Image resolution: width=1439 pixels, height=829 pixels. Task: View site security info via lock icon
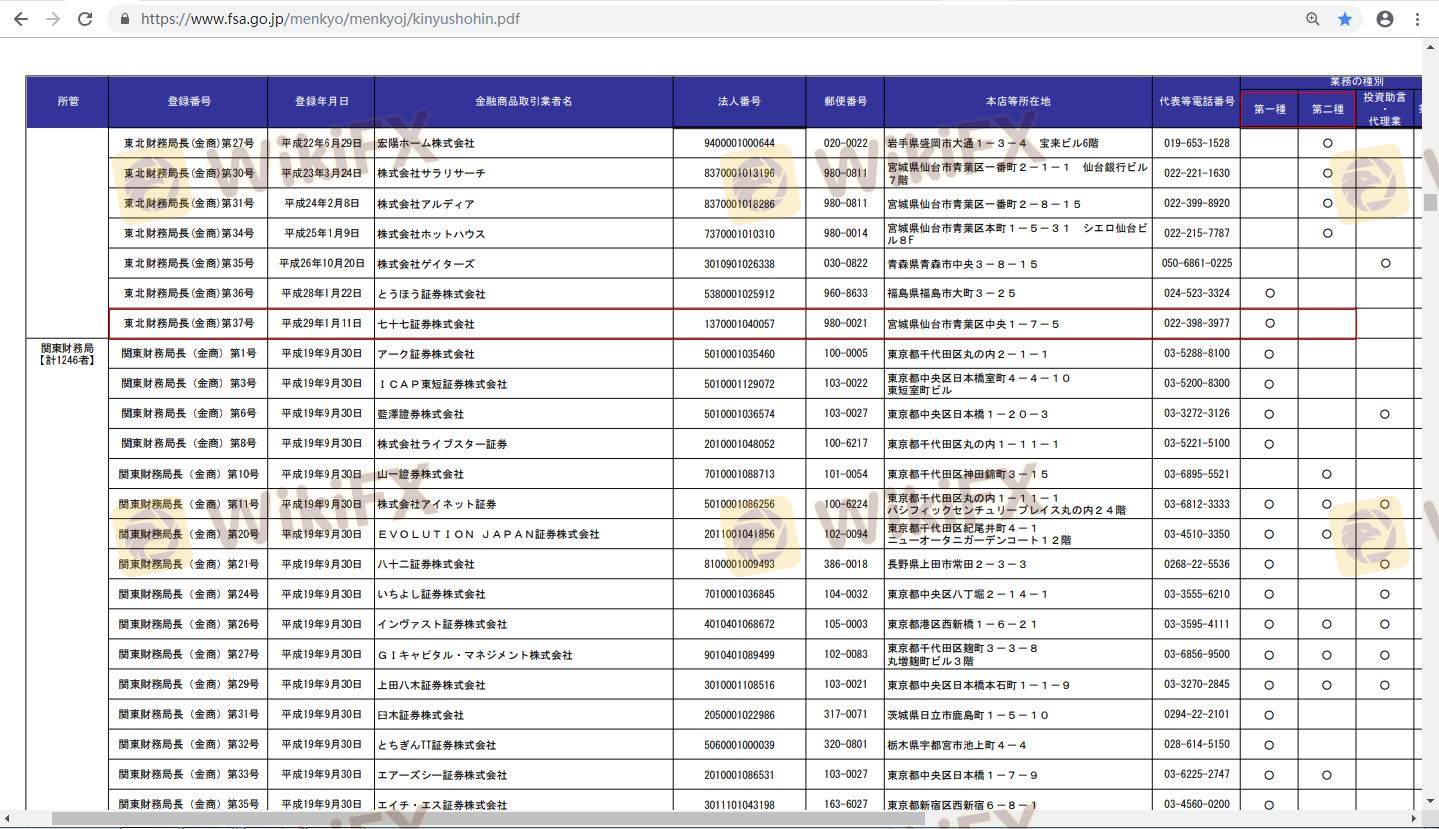click(125, 19)
